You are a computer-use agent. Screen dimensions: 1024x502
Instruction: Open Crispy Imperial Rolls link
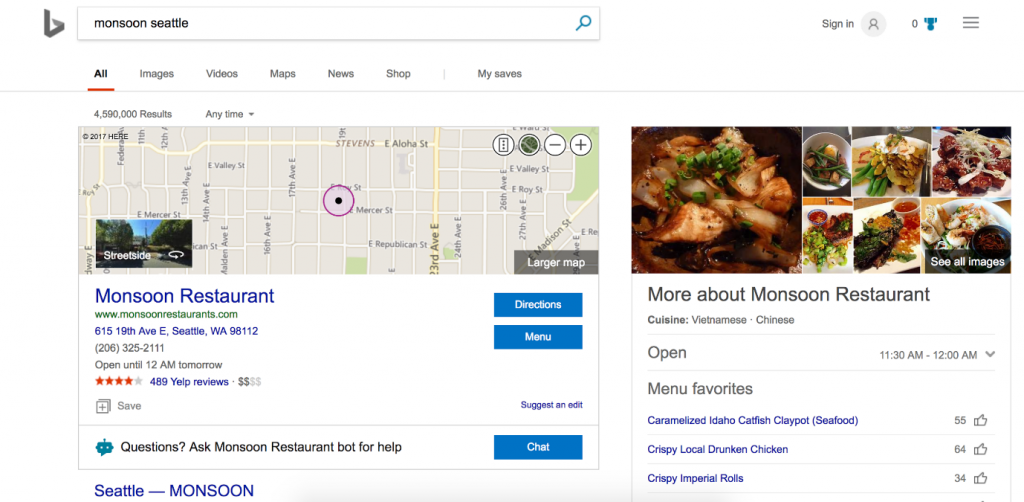click(696, 478)
